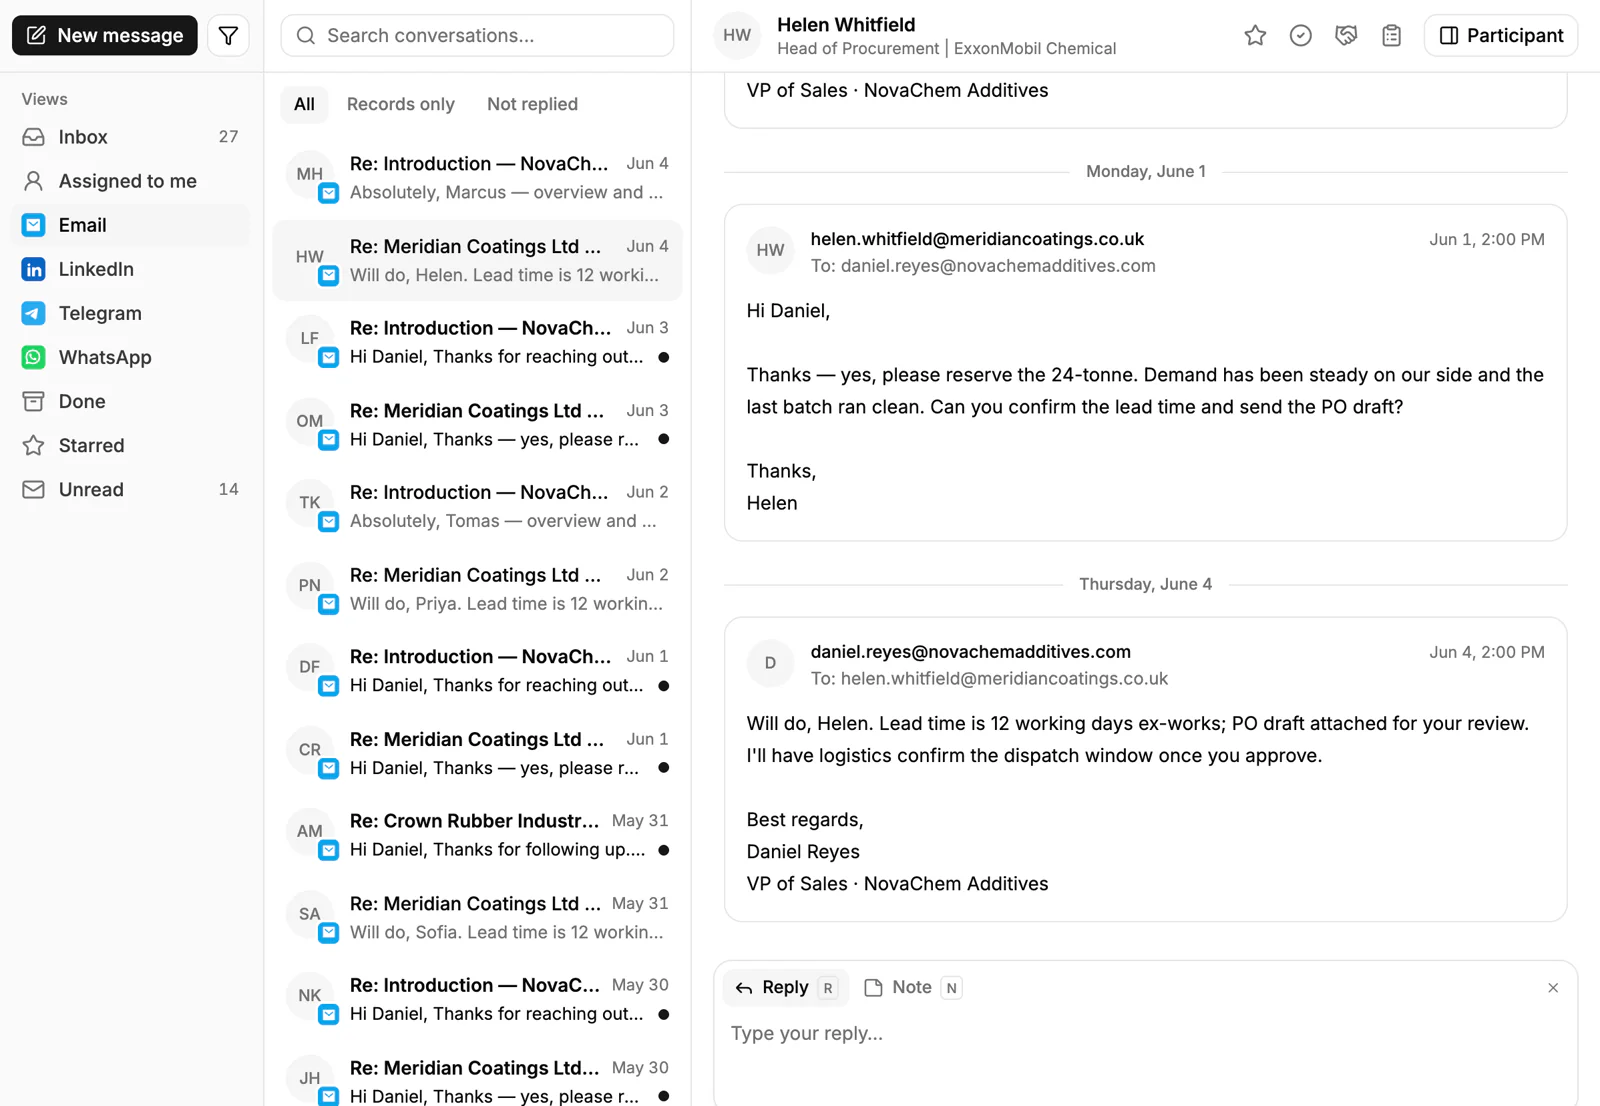
Task: Open the clipboard notes icon in header
Action: click(x=1391, y=36)
